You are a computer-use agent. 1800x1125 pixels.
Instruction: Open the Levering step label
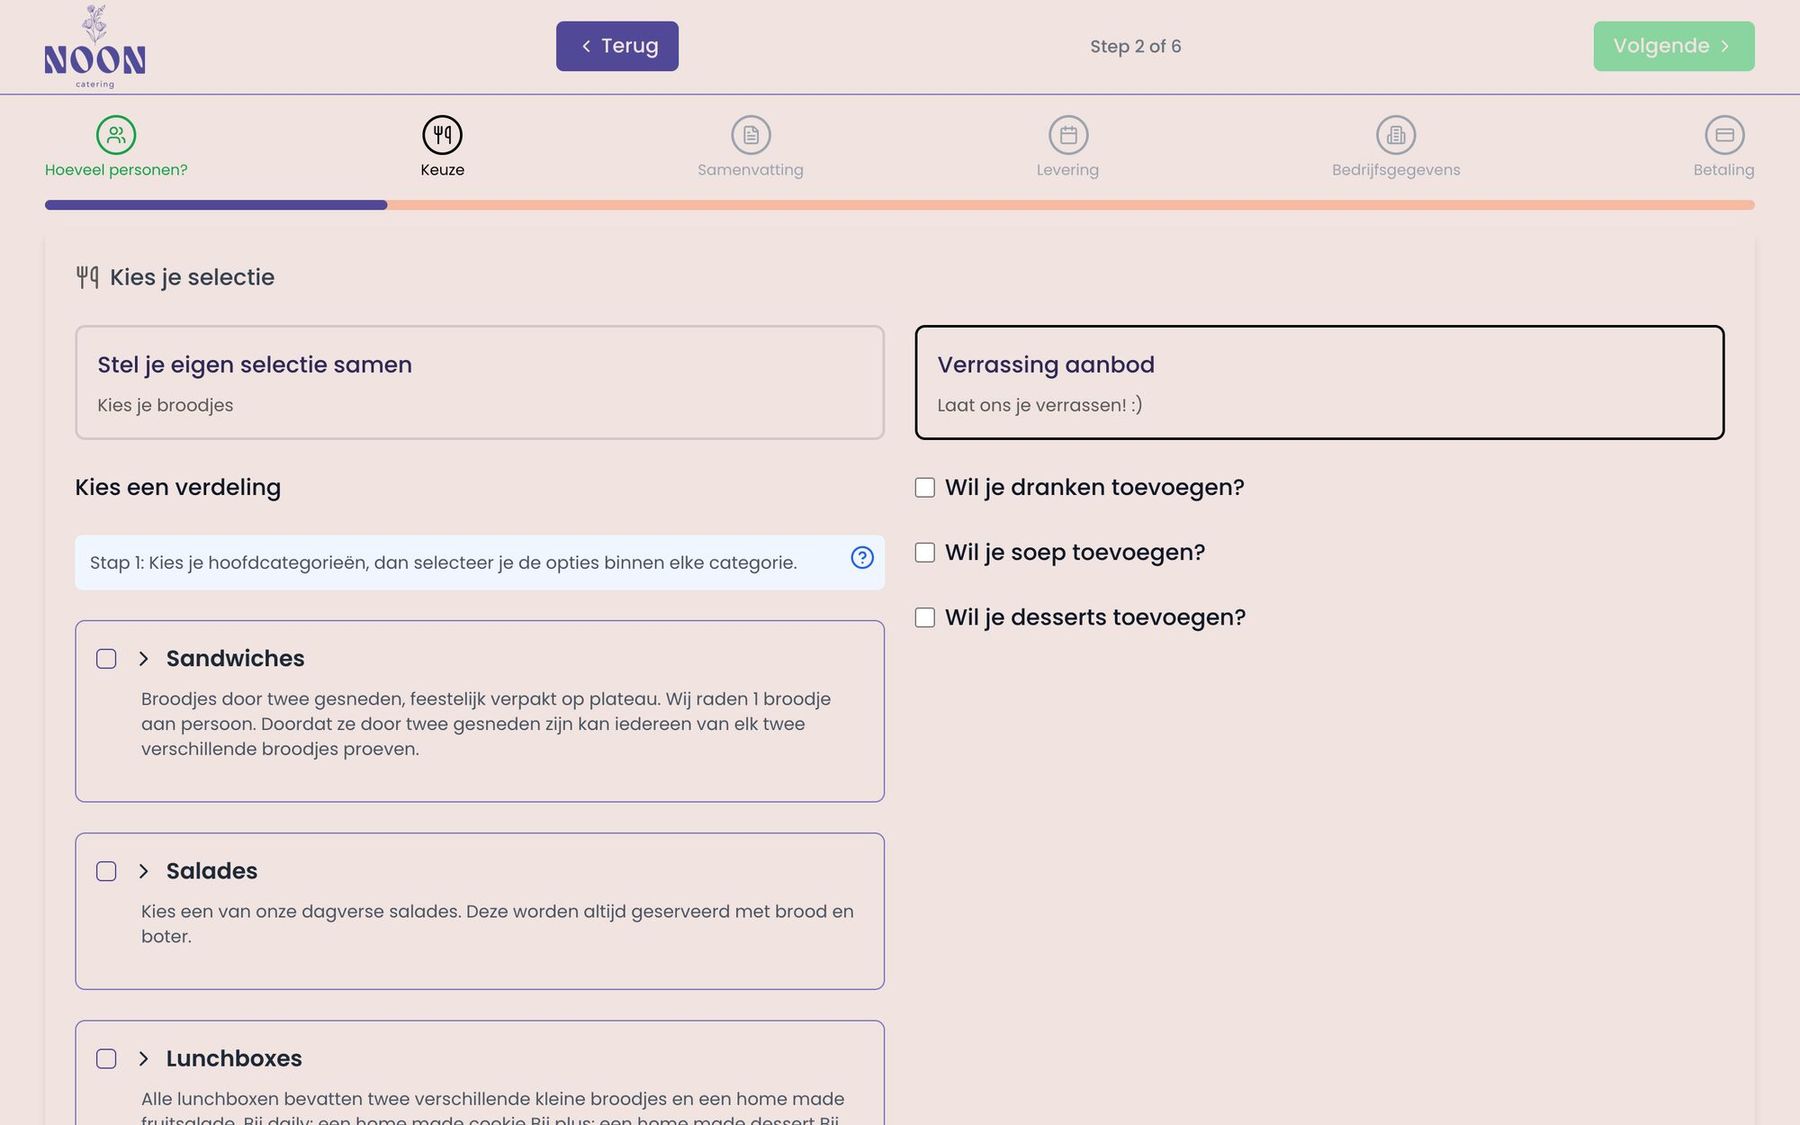pos(1068,170)
